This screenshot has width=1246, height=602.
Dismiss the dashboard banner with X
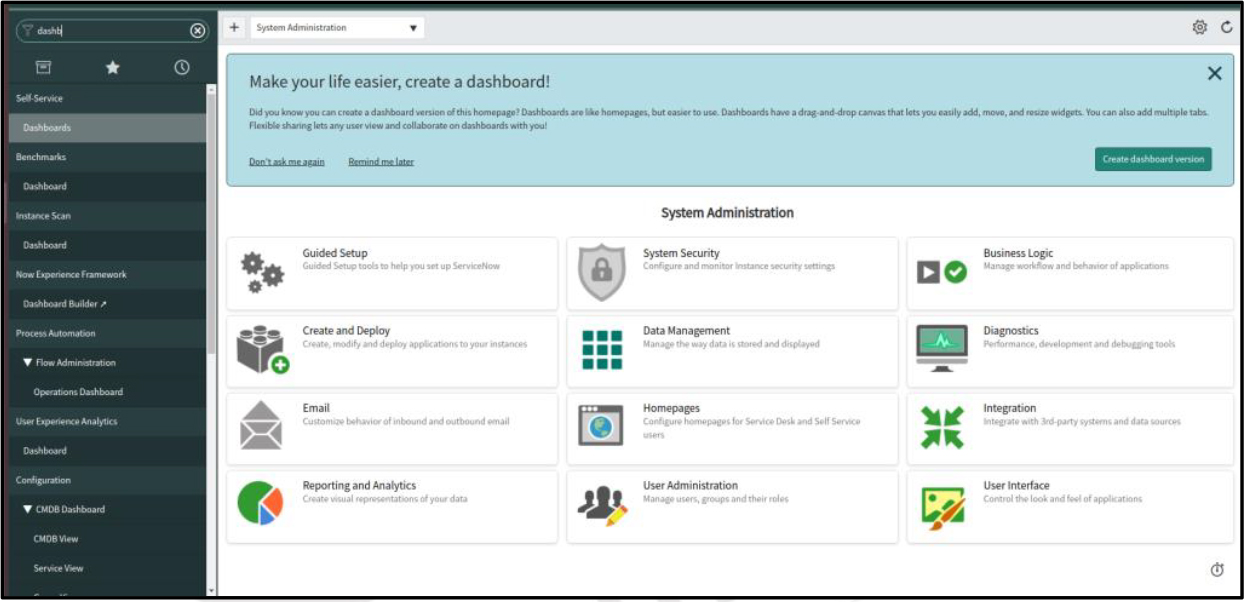tap(1214, 73)
